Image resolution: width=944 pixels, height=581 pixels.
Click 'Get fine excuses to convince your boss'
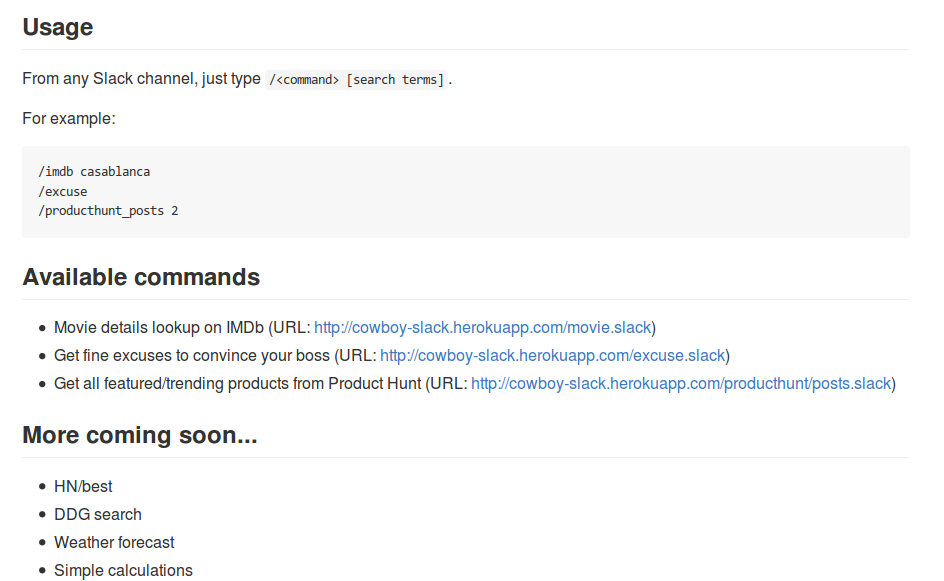(192, 356)
